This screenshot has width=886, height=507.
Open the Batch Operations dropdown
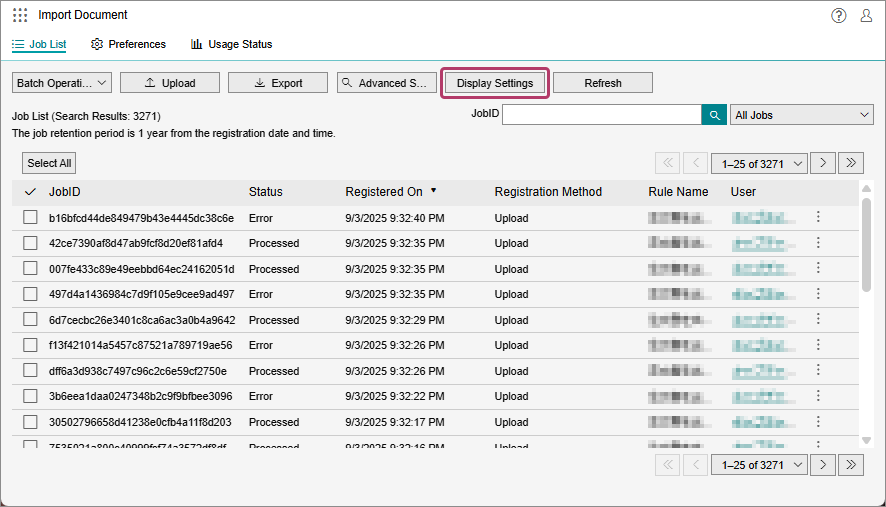[x=62, y=83]
